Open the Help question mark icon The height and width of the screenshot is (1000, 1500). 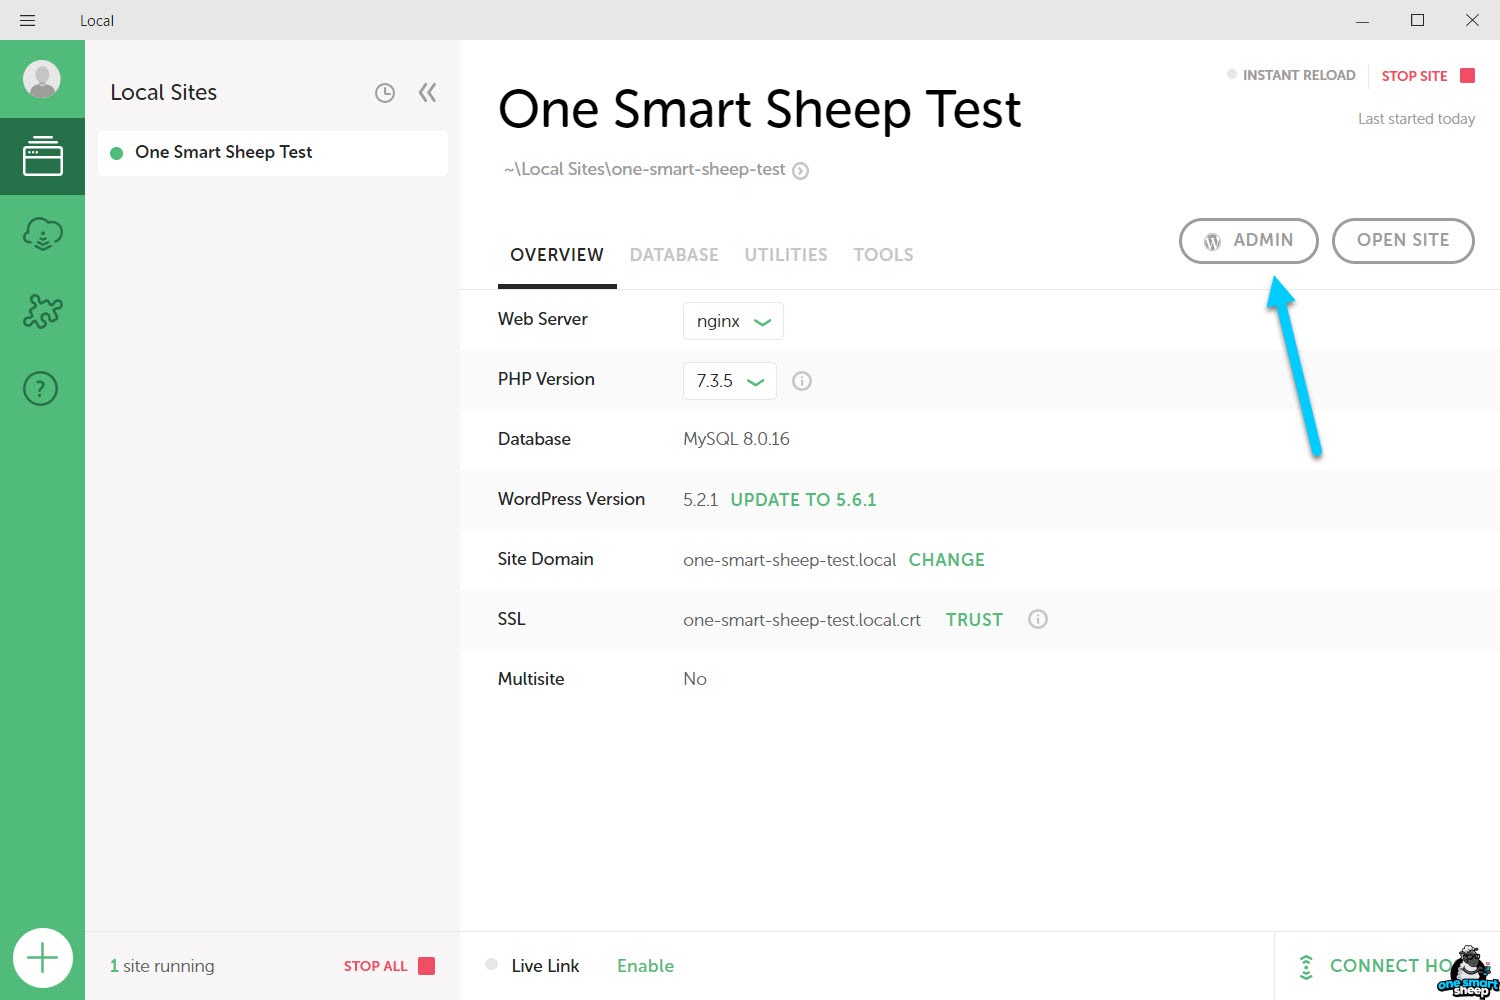41,388
